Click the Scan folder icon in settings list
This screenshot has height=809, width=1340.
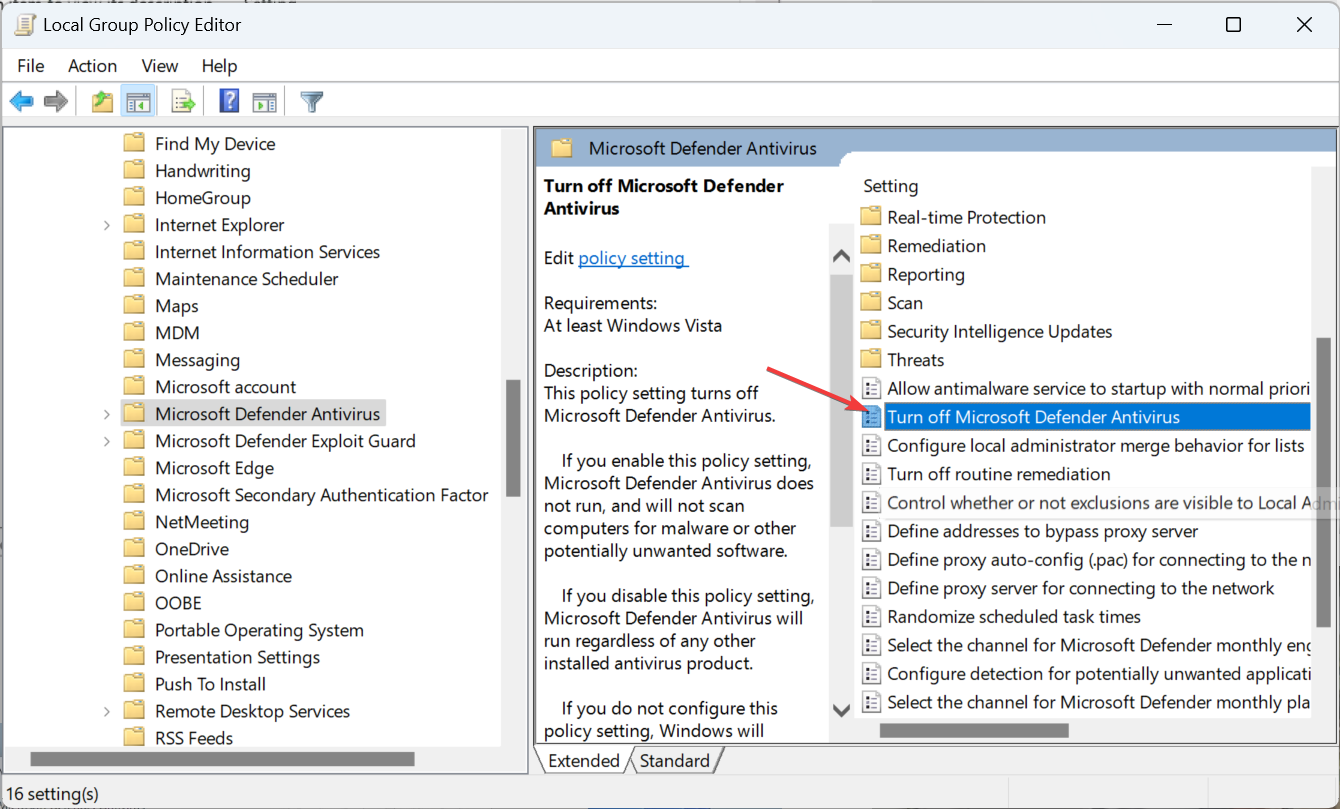871,302
